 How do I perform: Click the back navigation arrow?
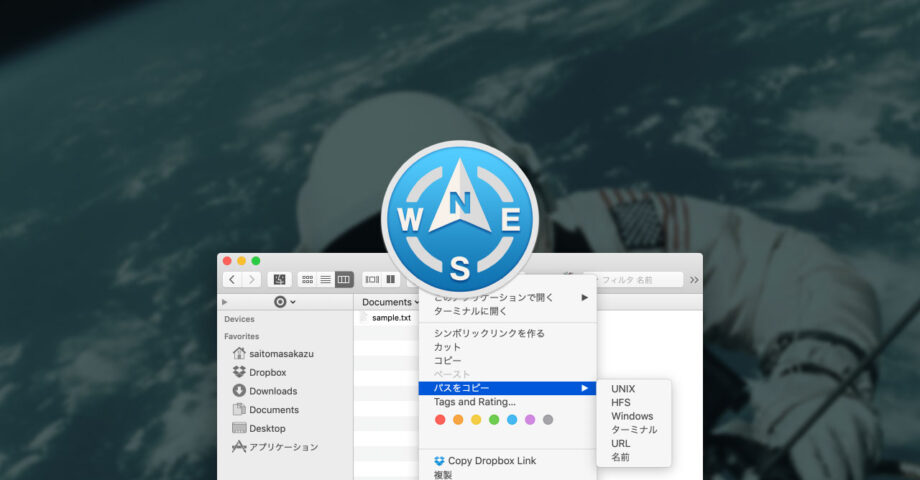point(233,280)
